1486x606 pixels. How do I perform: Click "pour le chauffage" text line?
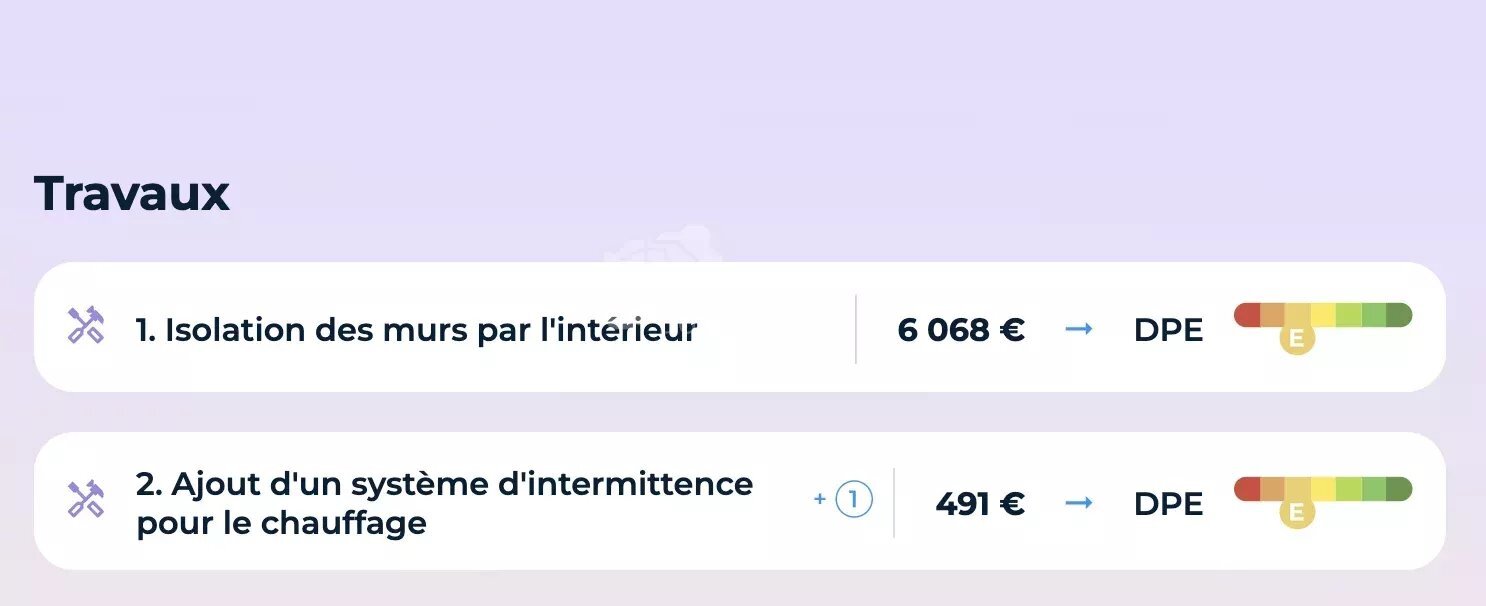281,522
